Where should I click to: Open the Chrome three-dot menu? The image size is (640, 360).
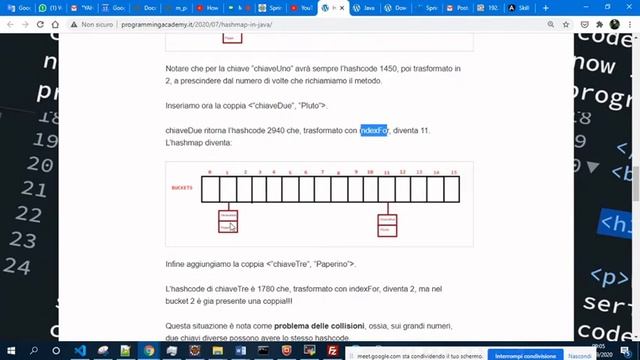[x=630, y=24]
